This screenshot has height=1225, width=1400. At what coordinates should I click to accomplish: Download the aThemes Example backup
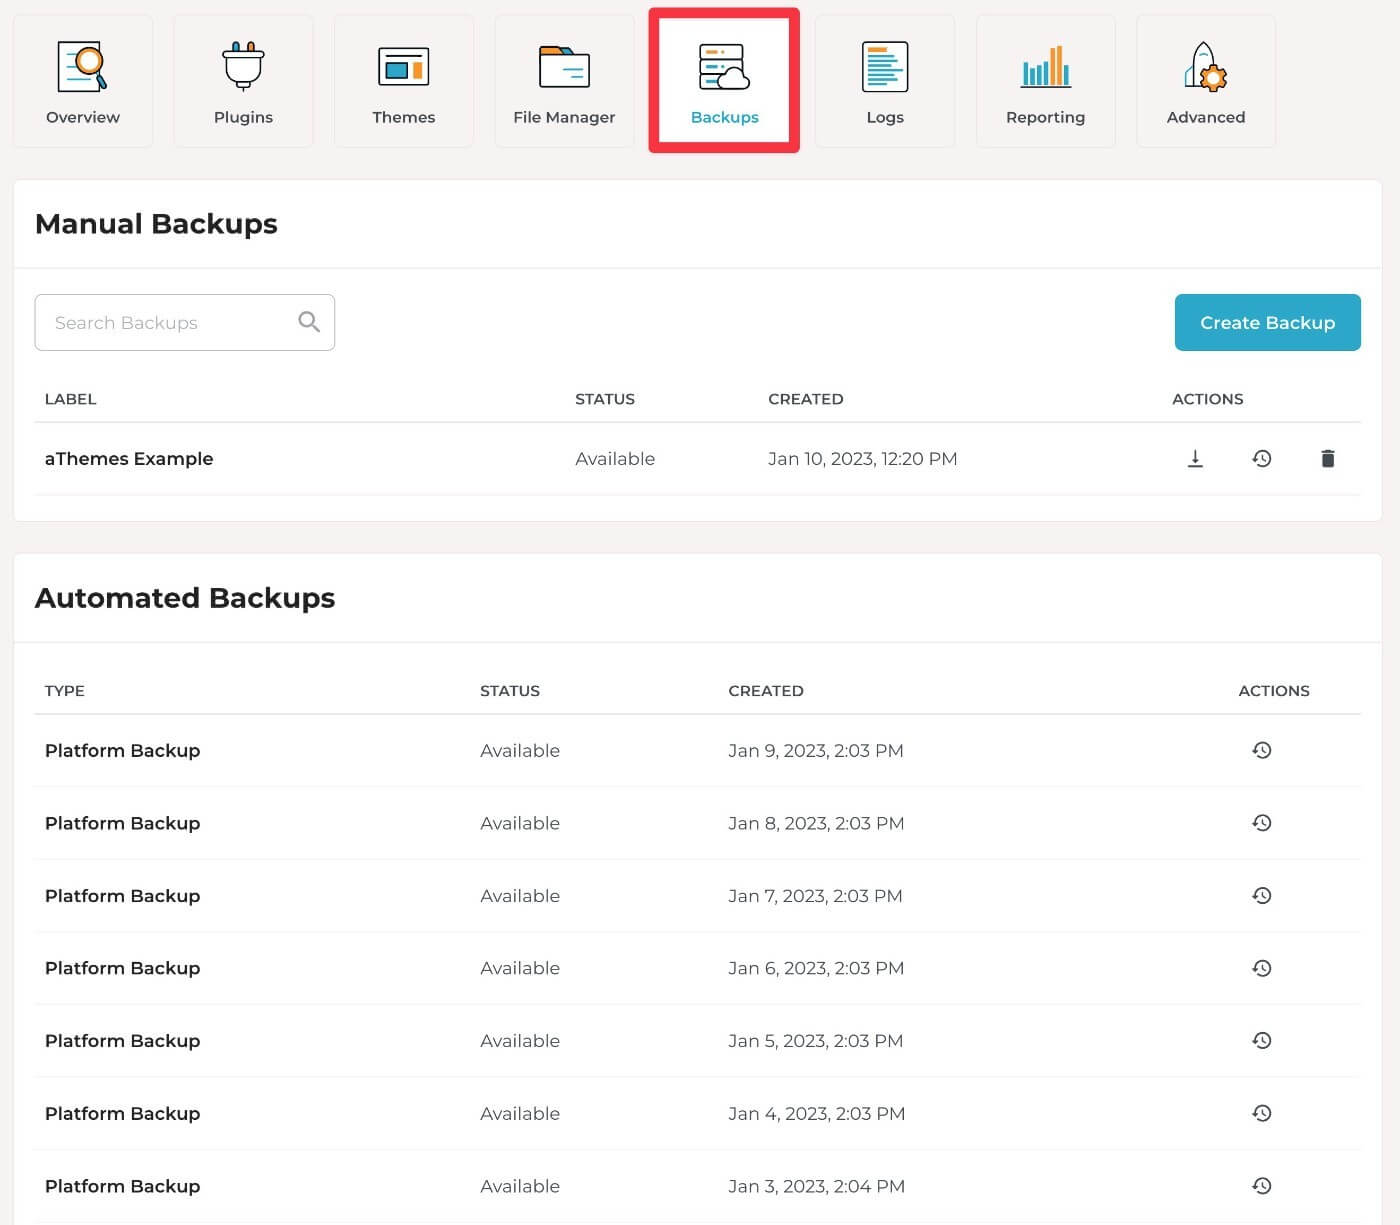point(1195,458)
